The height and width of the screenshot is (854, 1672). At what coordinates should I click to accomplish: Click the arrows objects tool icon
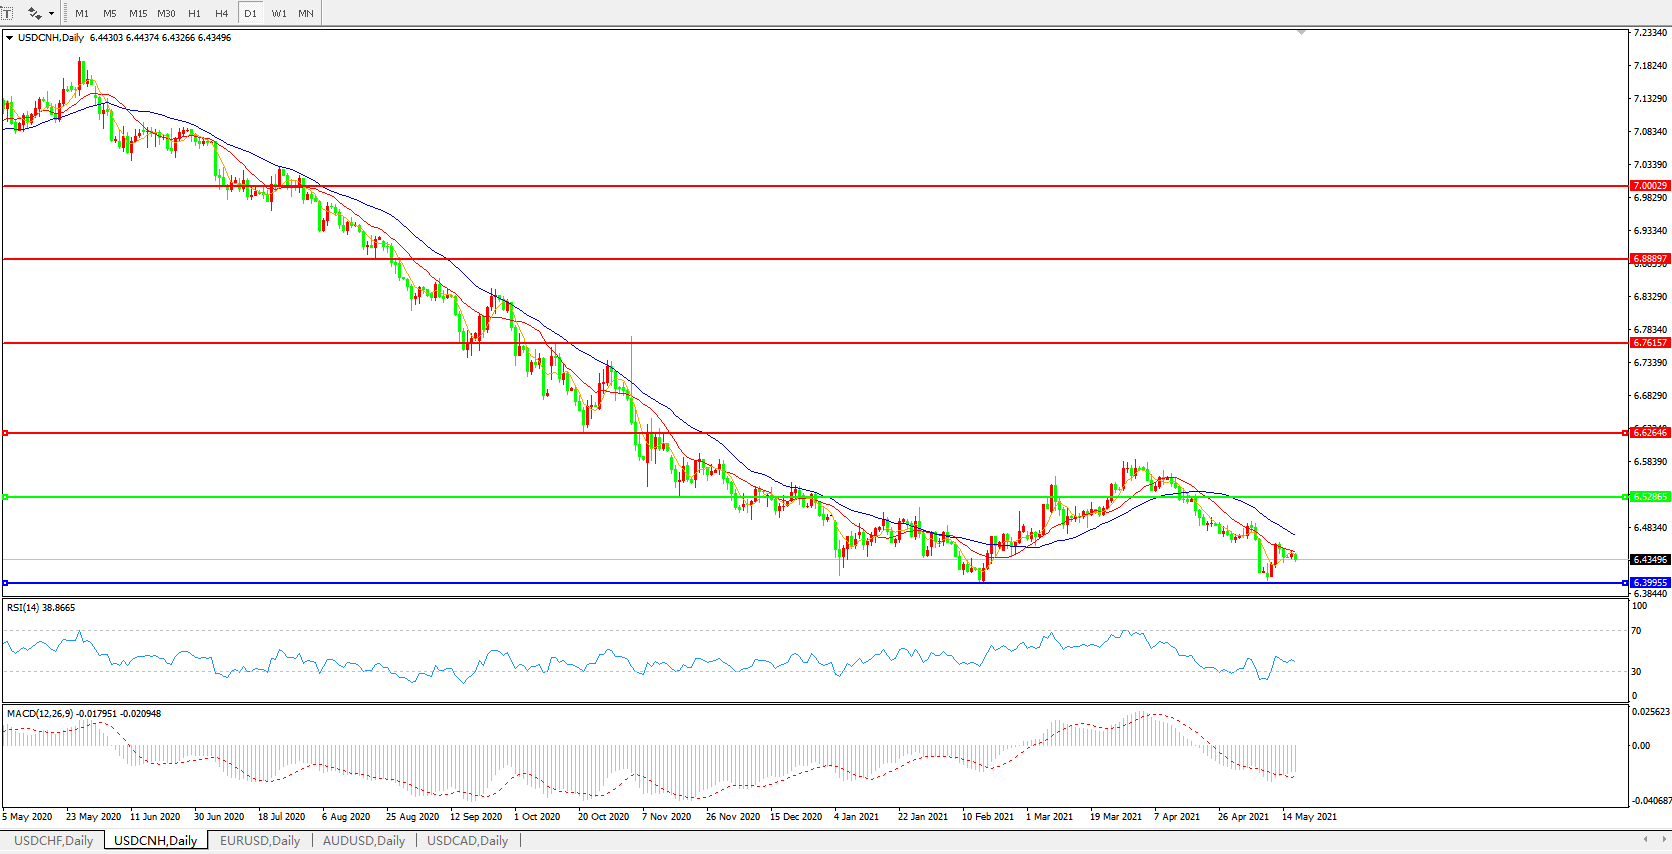[x=34, y=13]
